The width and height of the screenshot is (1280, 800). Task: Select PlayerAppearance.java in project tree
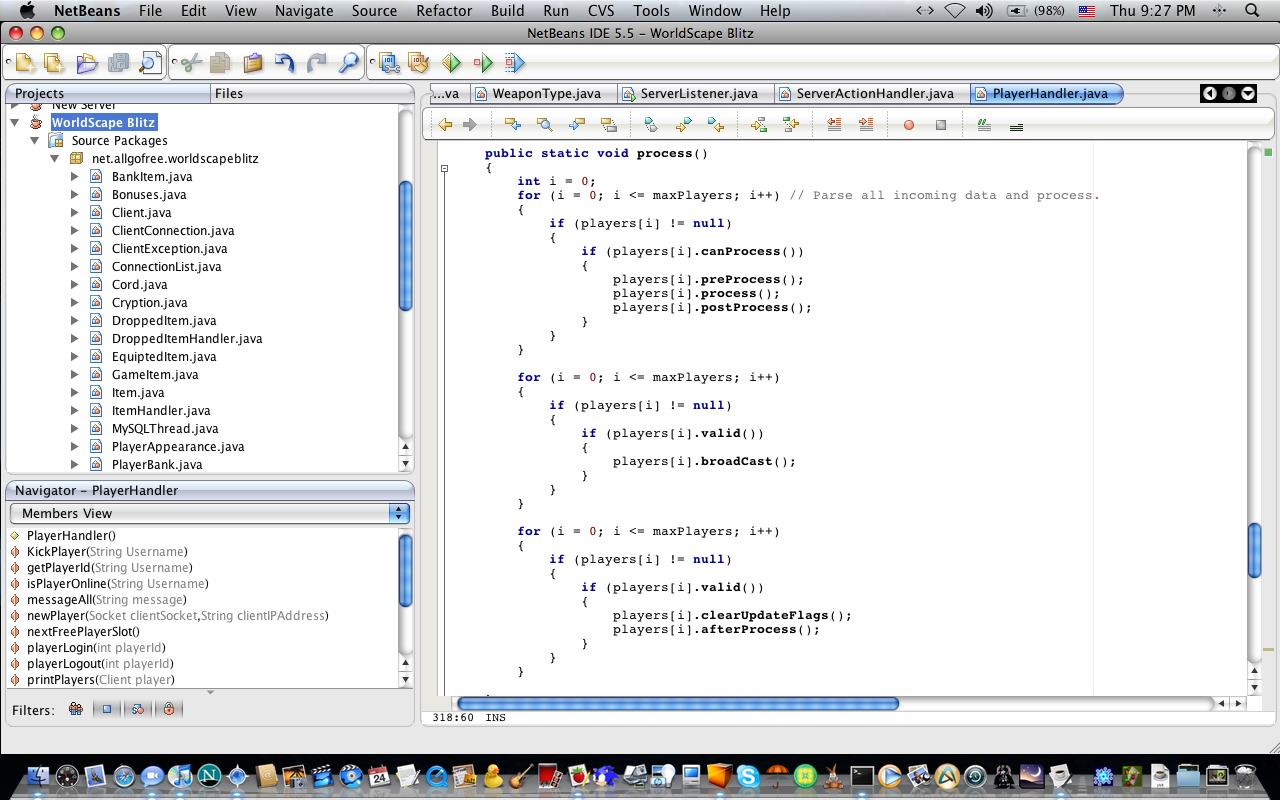[x=178, y=446]
